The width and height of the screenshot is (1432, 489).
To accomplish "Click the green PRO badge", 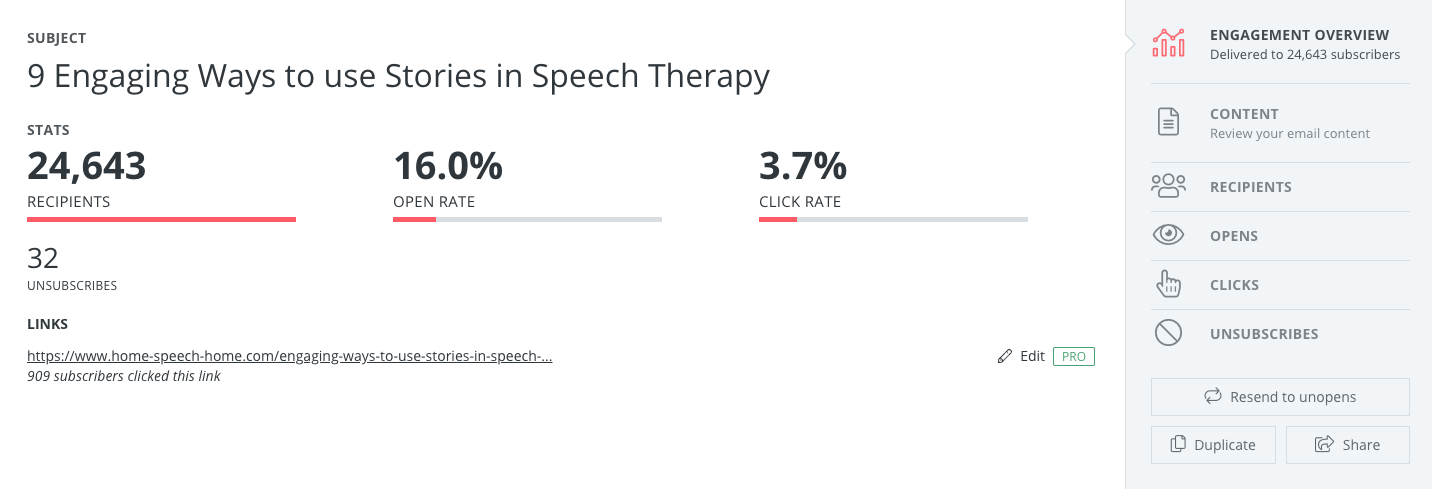I will coord(1074,356).
